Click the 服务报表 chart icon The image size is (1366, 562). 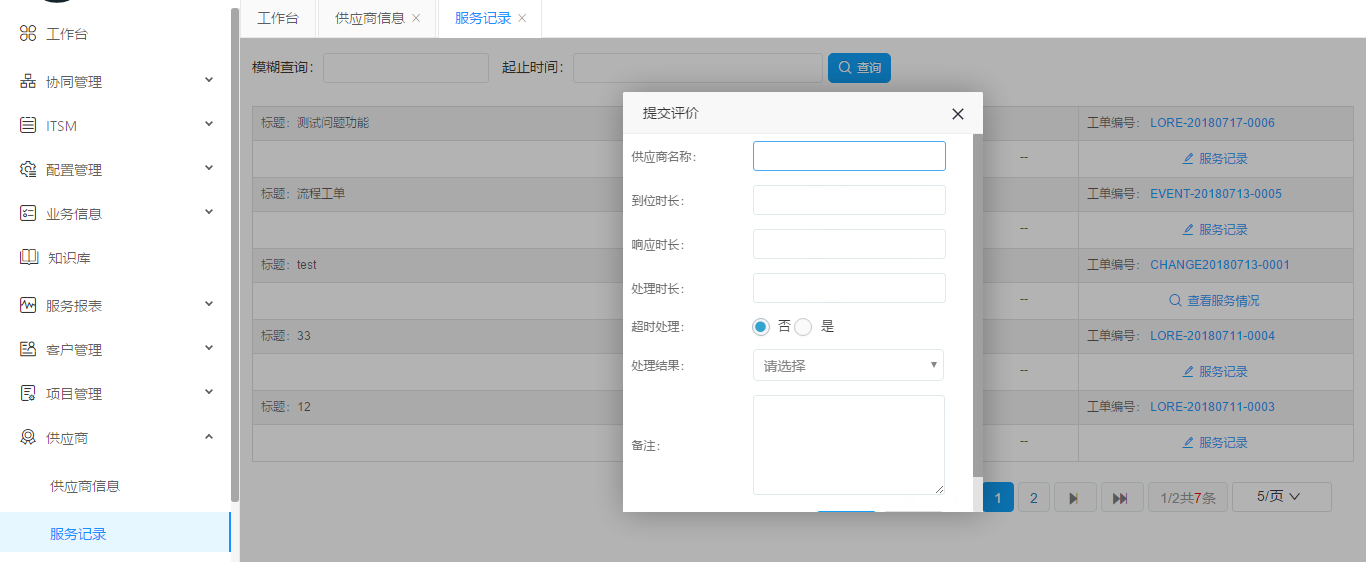coord(28,306)
